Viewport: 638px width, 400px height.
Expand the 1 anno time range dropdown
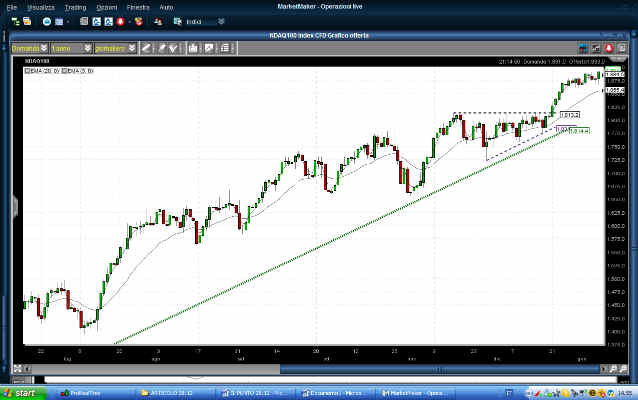click(x=88, y=47)
